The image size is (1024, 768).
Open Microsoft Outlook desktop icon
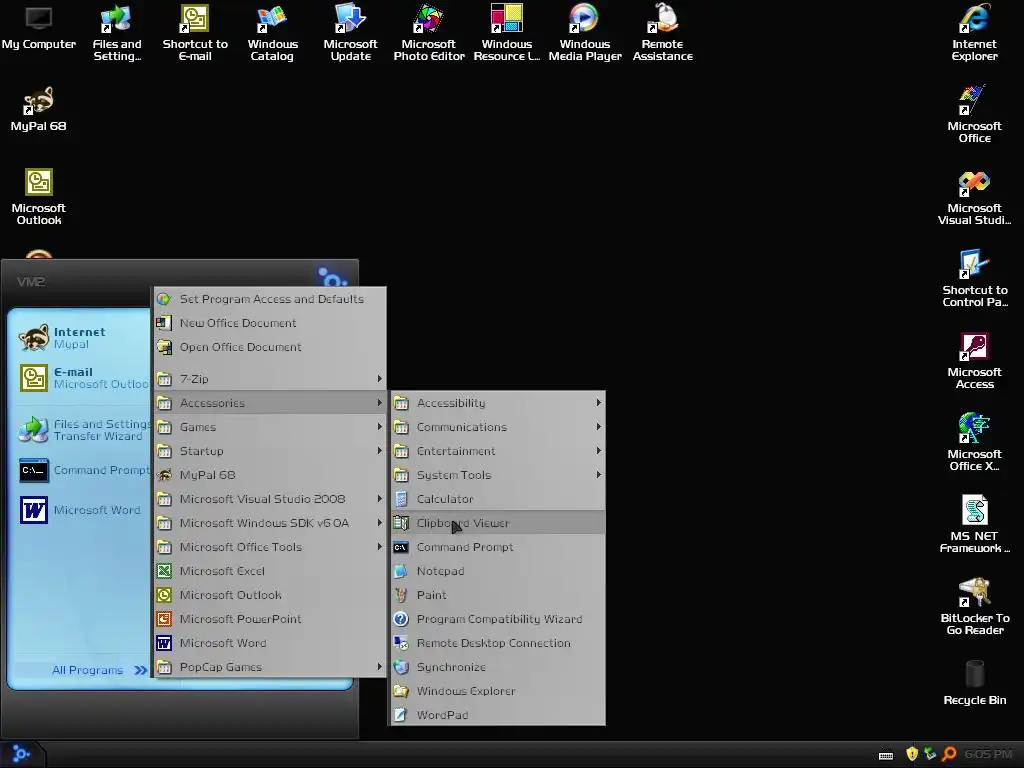point(39,197)
